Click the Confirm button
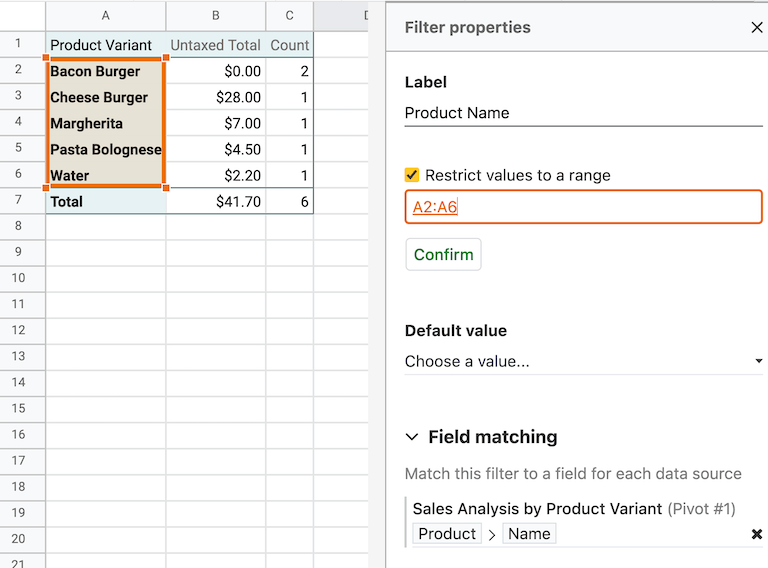The image size is (768, 568). 443,254
